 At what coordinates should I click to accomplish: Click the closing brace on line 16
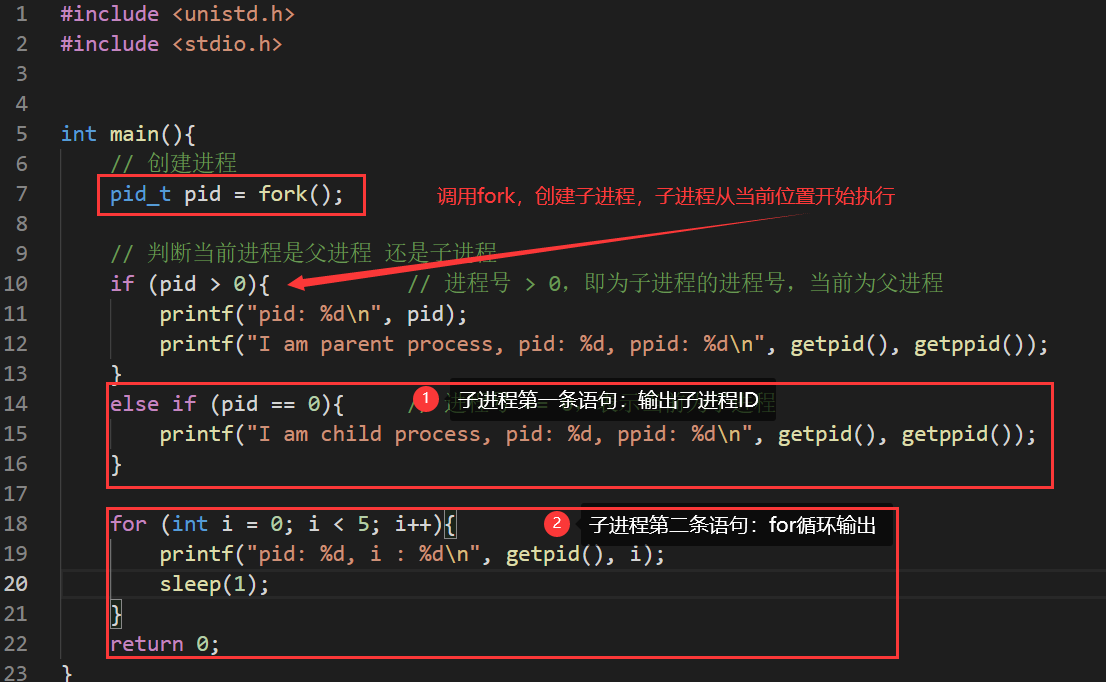point(116,465)
